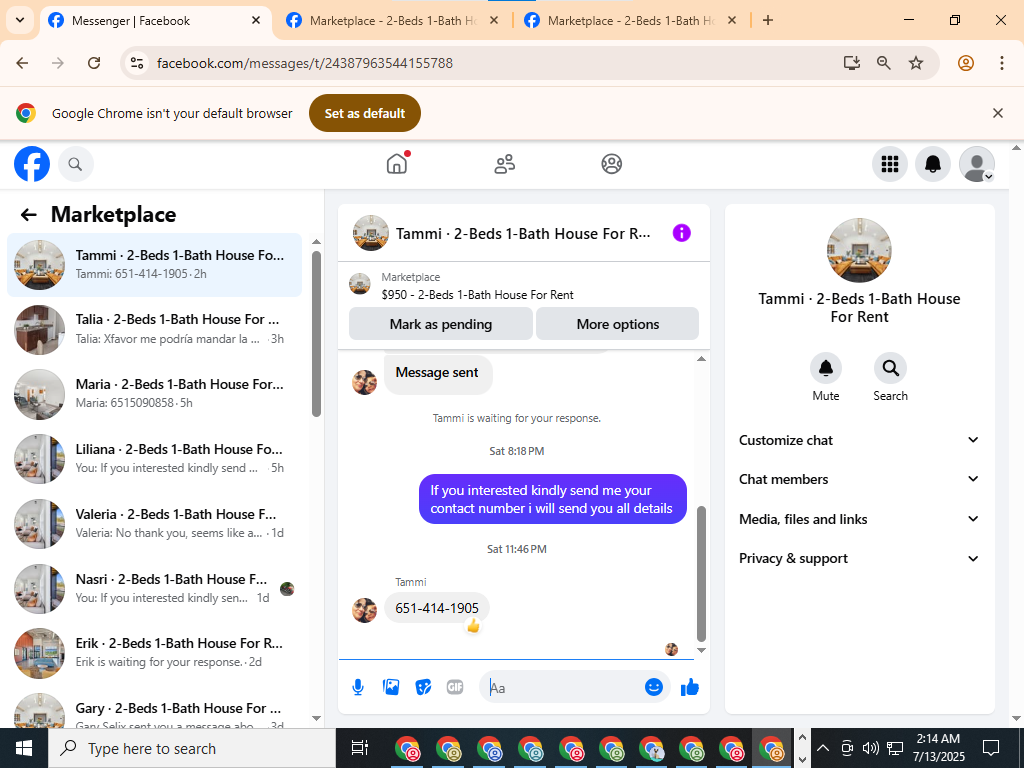Expand Chat members section
The height and width of the screenshot is (768, 1024).
coord(859,479)
